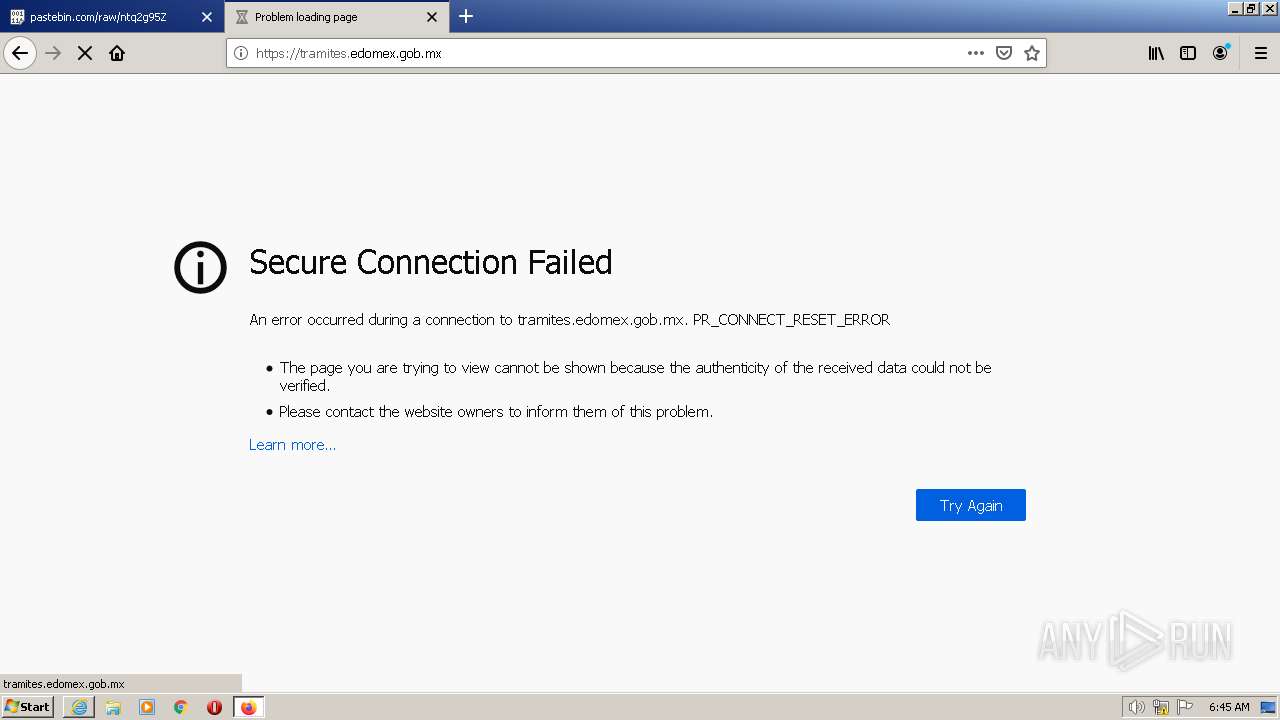Open the Learn more link
Viewport: 1280px width, 720px height.
[292, 445]
